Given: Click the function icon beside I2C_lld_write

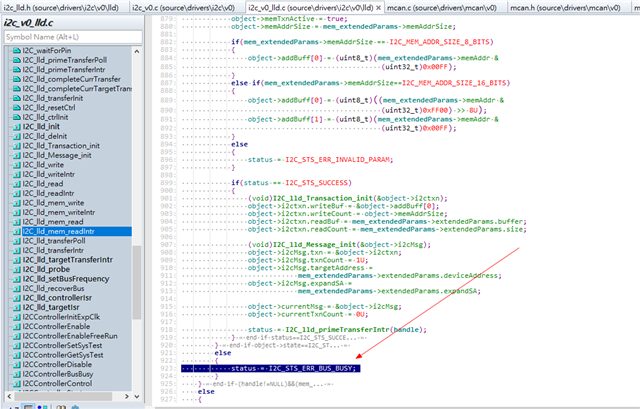Looking at the screenshot, I should 17,165.
